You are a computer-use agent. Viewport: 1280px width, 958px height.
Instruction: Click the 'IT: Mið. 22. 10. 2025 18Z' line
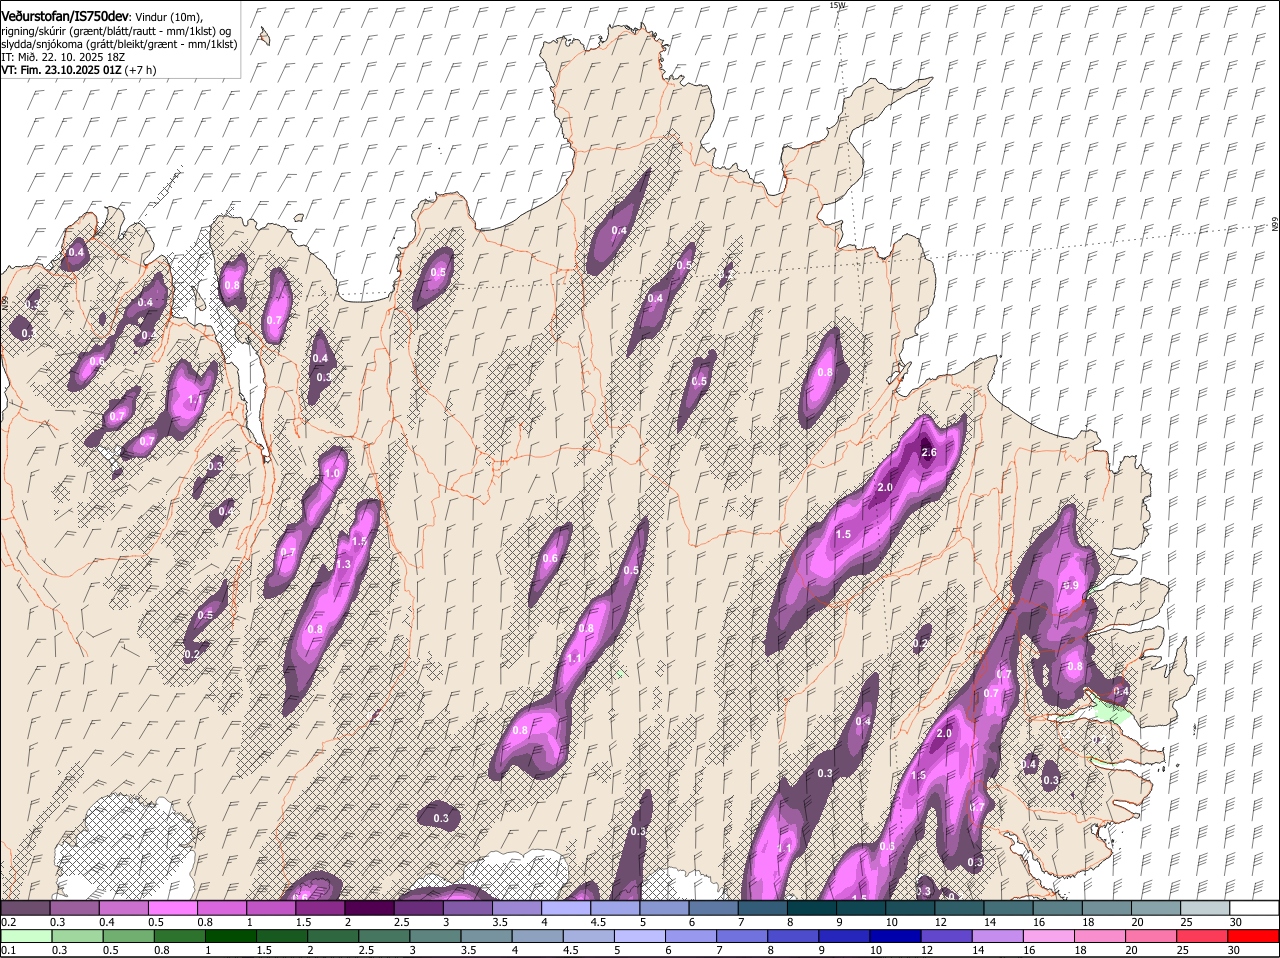coord(63,57)
